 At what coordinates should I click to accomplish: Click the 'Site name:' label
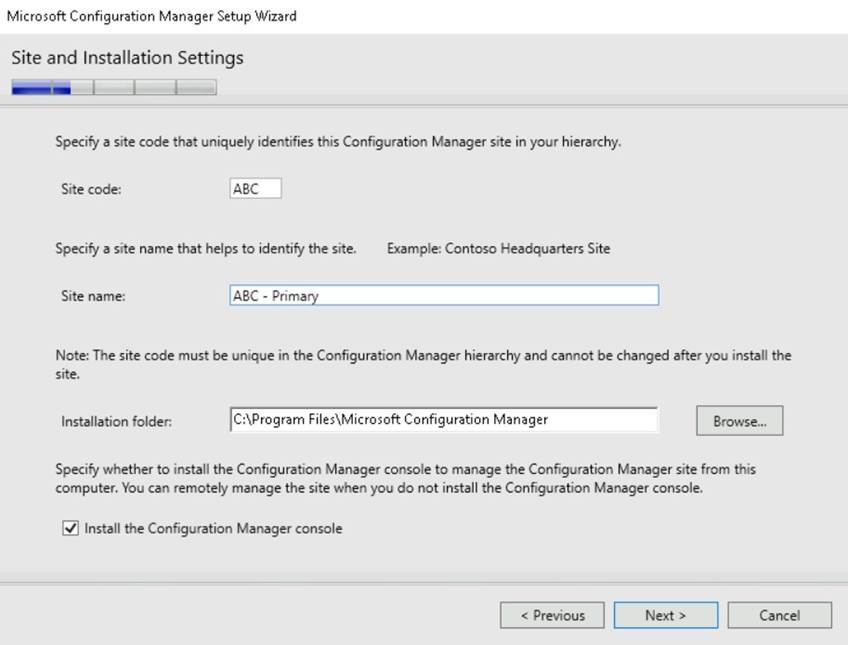(93, 296)
